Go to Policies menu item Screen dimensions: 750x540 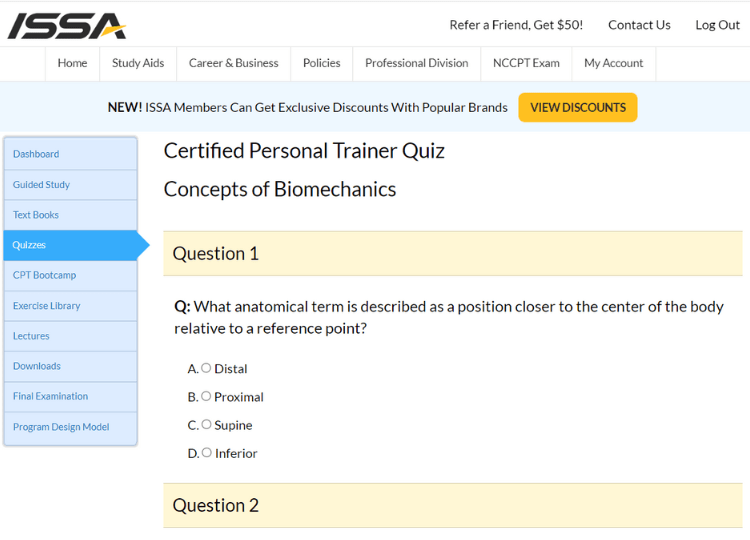click(x=321, y=63)
